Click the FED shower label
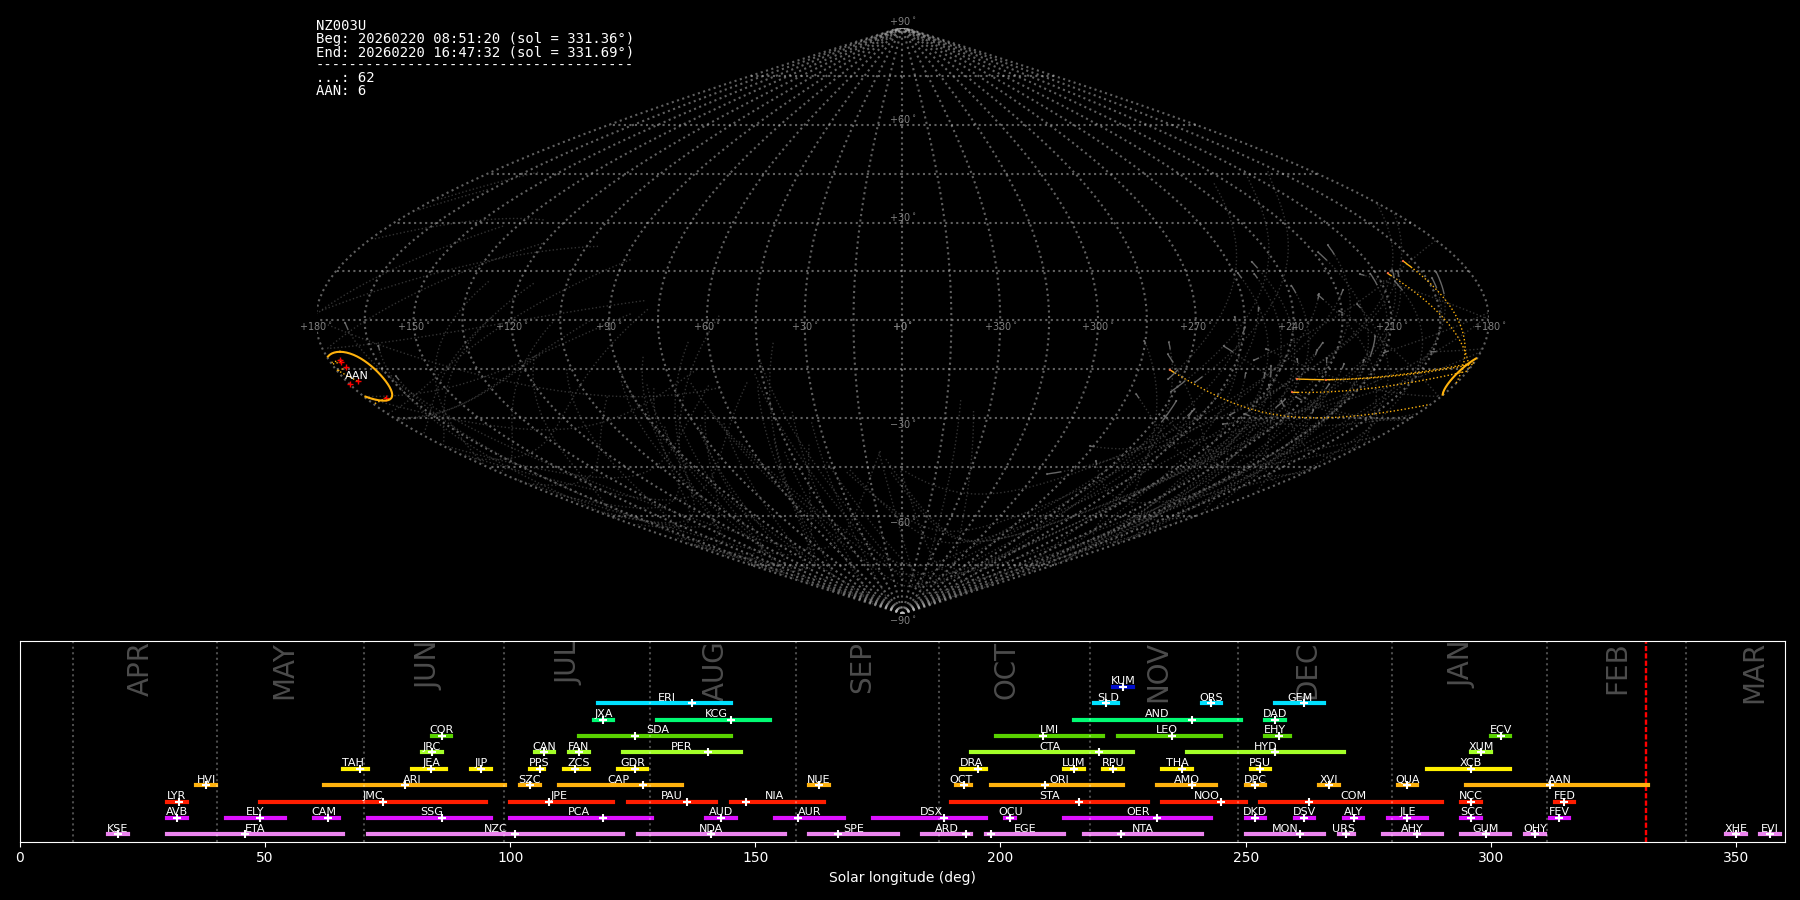The image size is (1800, 900). click(x=1564, y=796)
